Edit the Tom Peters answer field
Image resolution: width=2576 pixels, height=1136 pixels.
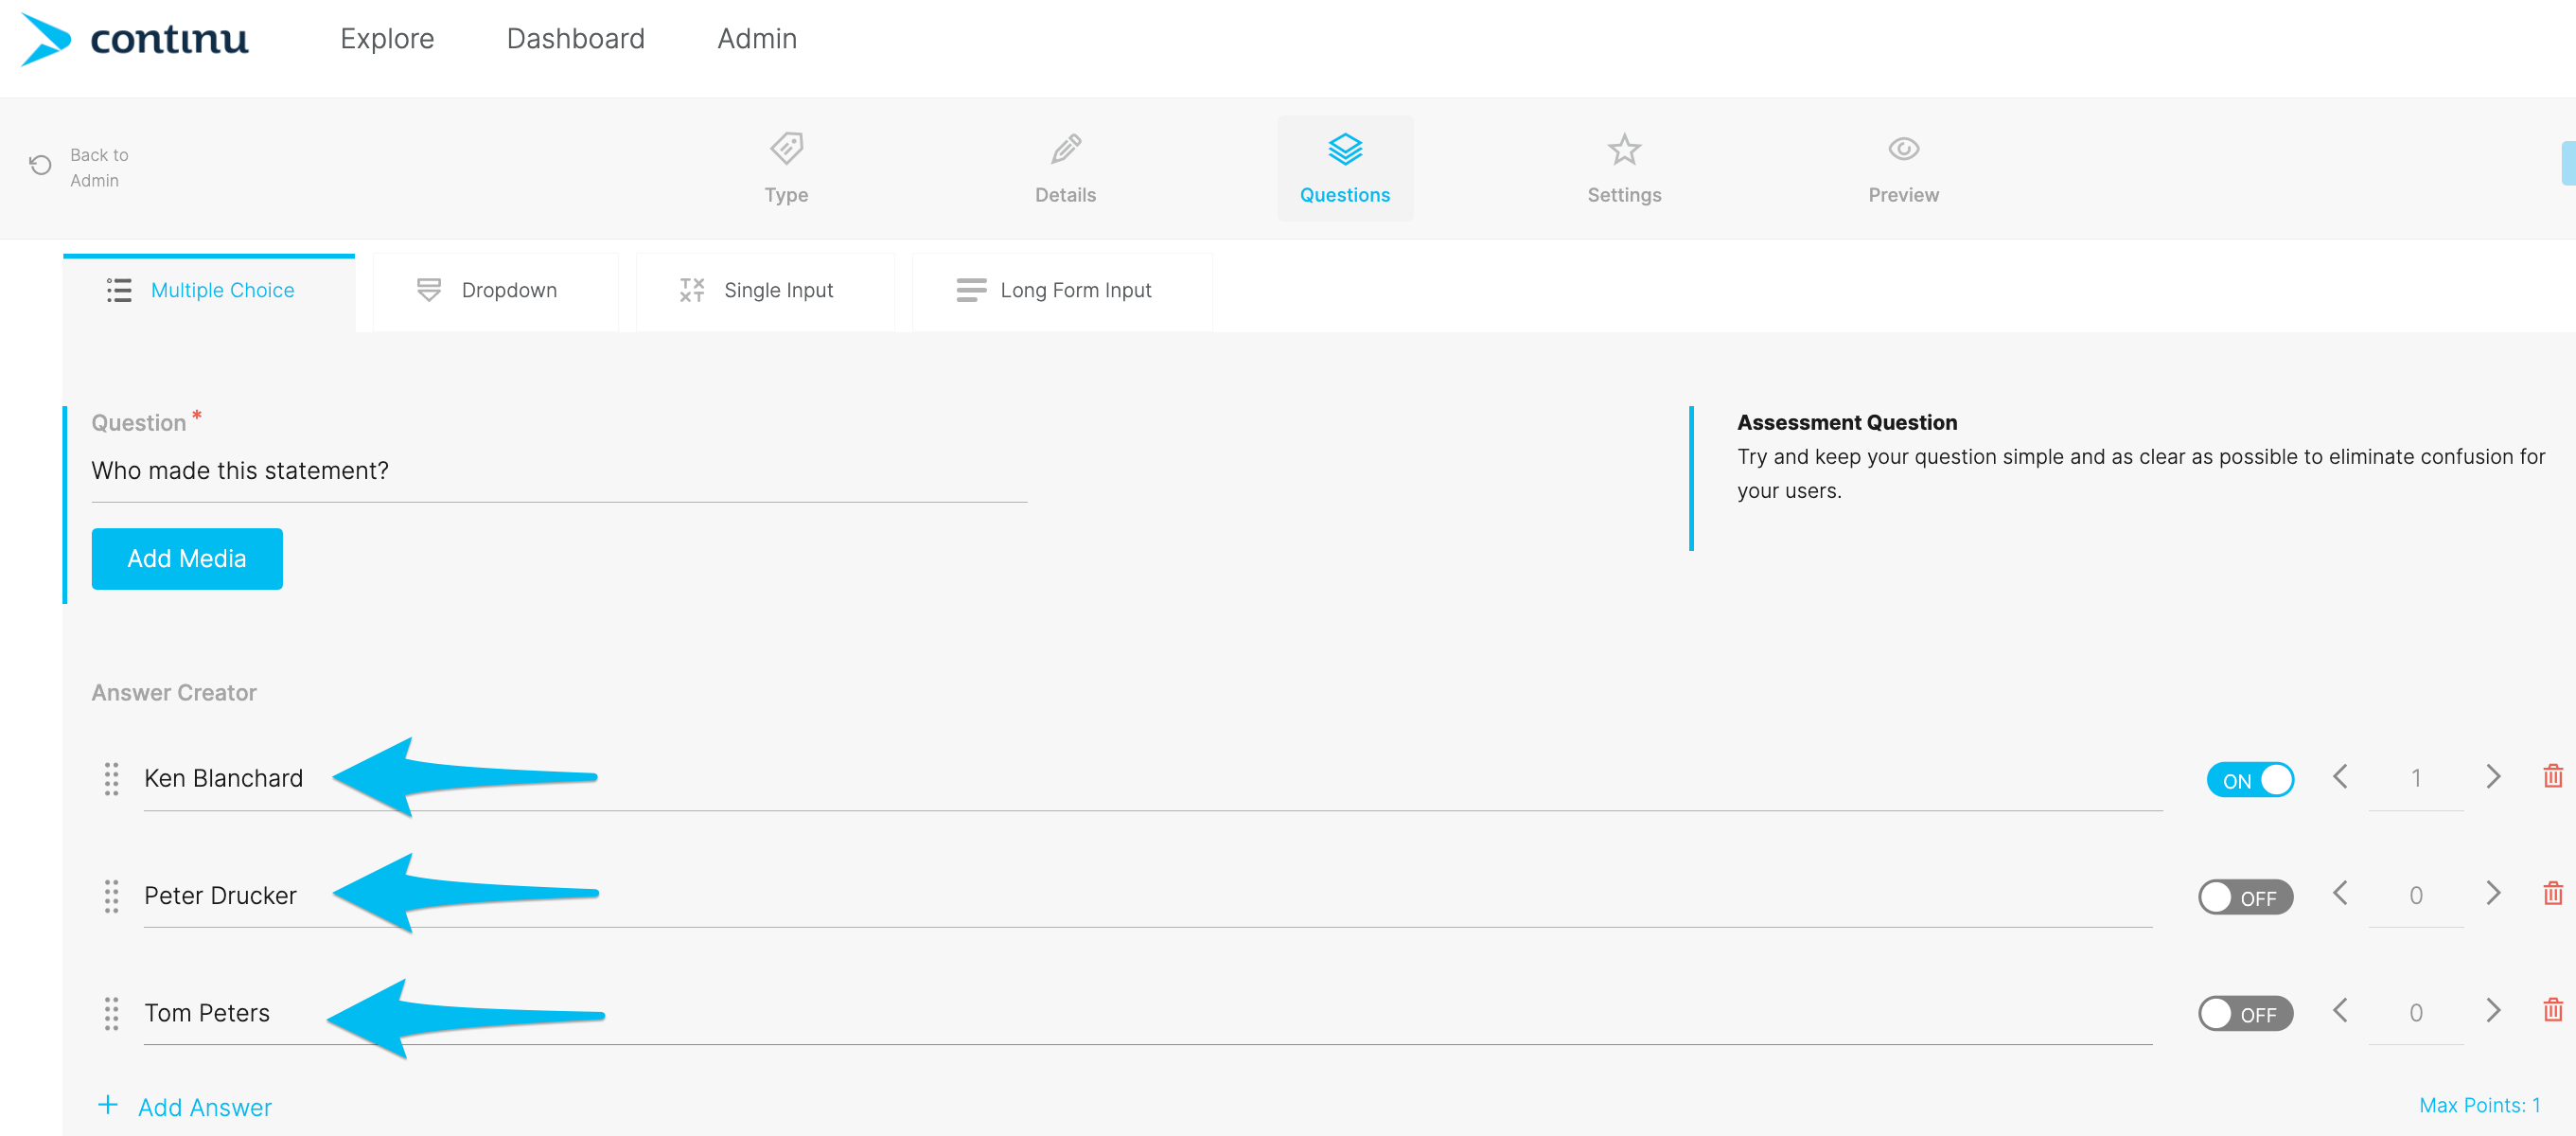pos(1148,1013)
